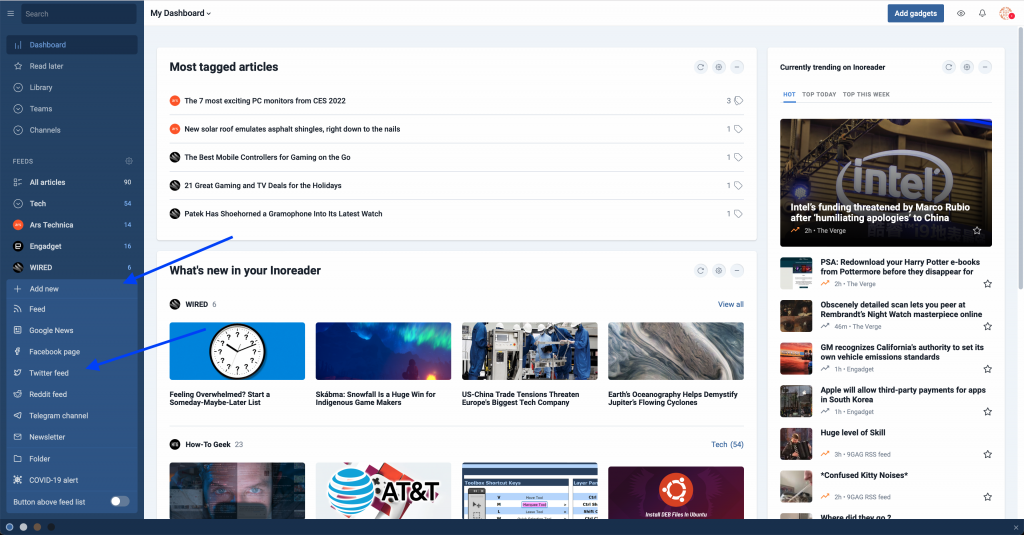Open Patek Has Shoehorned a Gramophone article
The height and width of the screenshot is (535, 1024).
pyautogui.click(x=283, y=214)
